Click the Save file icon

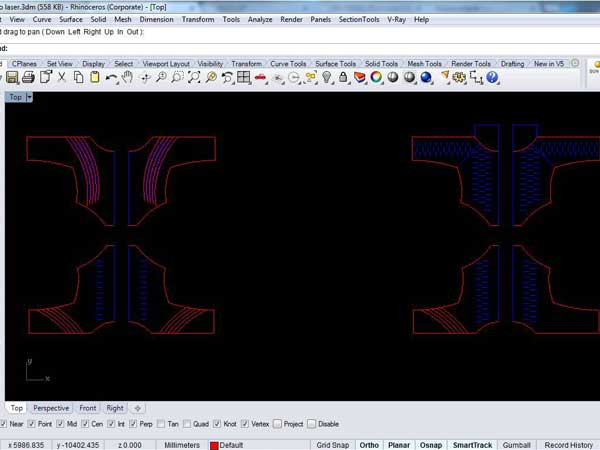[x=12, y=77]
